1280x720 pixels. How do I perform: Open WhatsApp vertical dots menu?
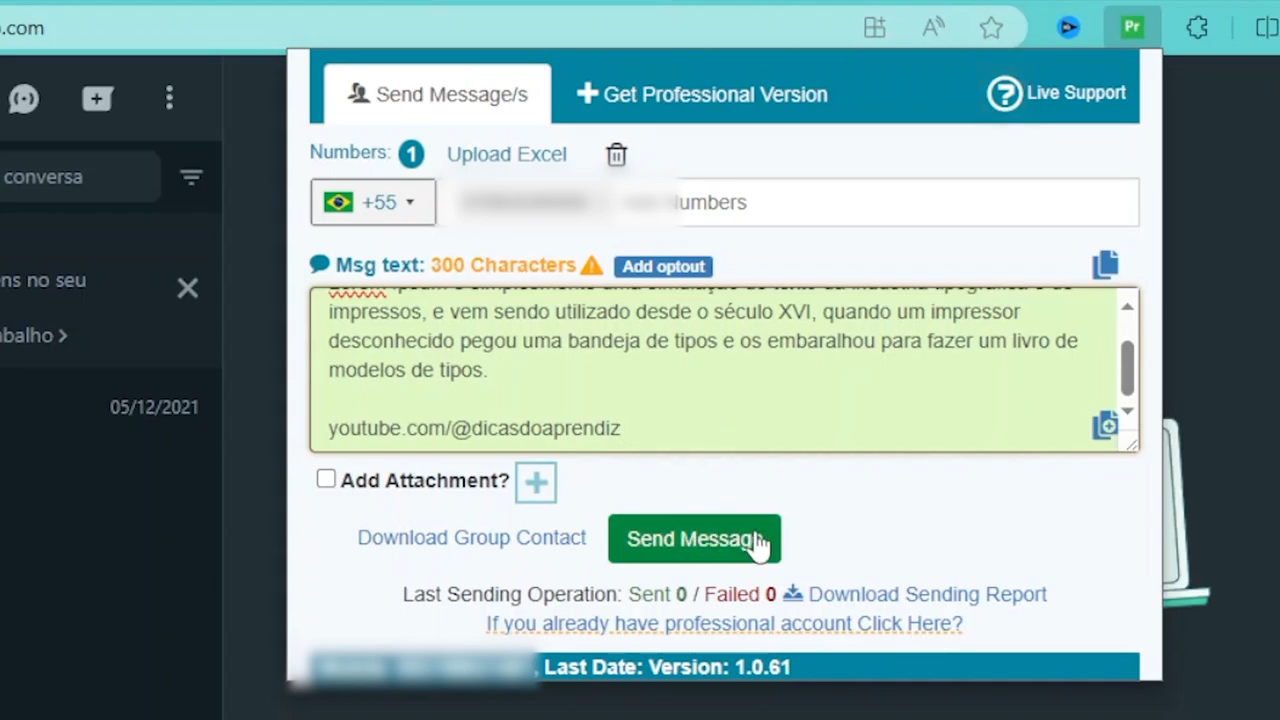click(x=169, y=98)
